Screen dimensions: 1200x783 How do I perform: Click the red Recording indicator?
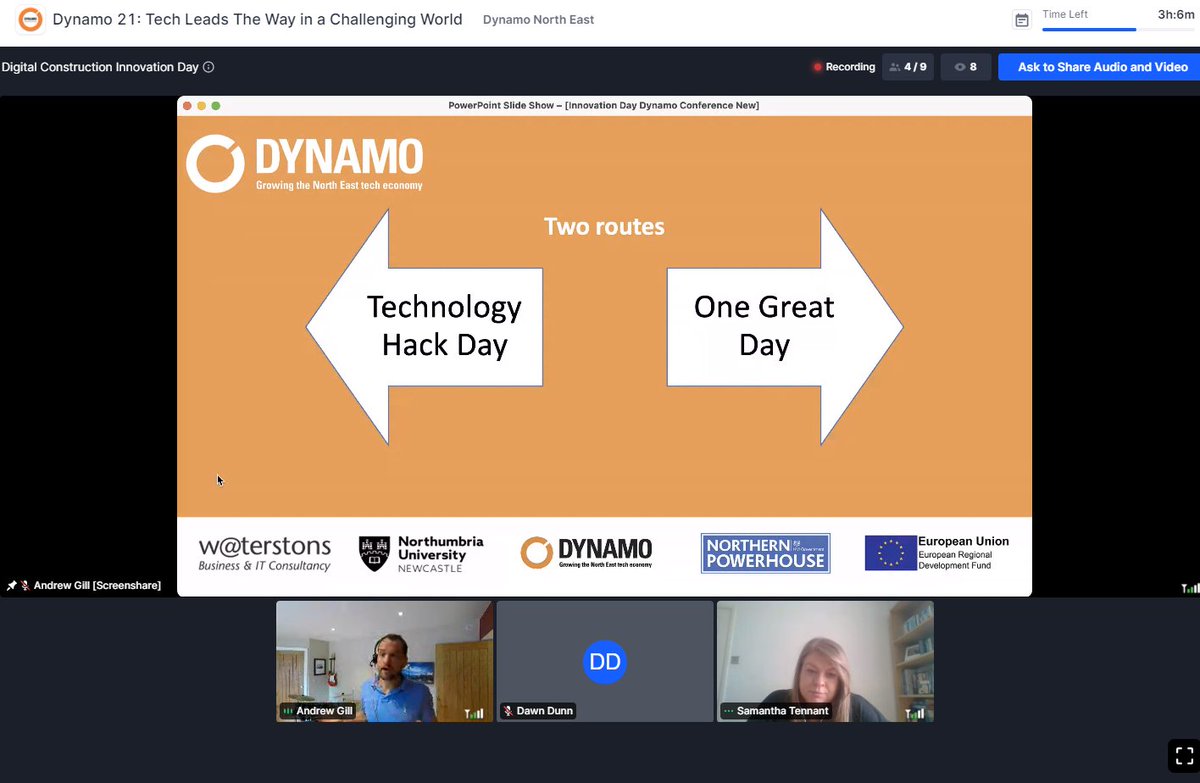[844, 67]
